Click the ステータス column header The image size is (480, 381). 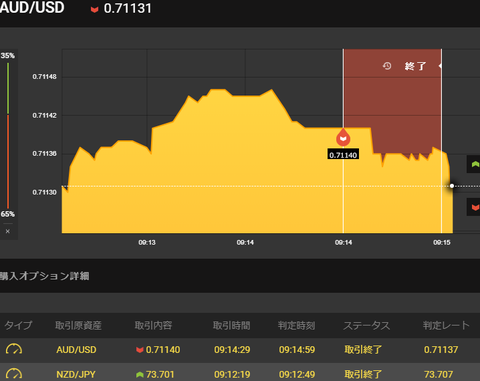click(x=367, y=325)
